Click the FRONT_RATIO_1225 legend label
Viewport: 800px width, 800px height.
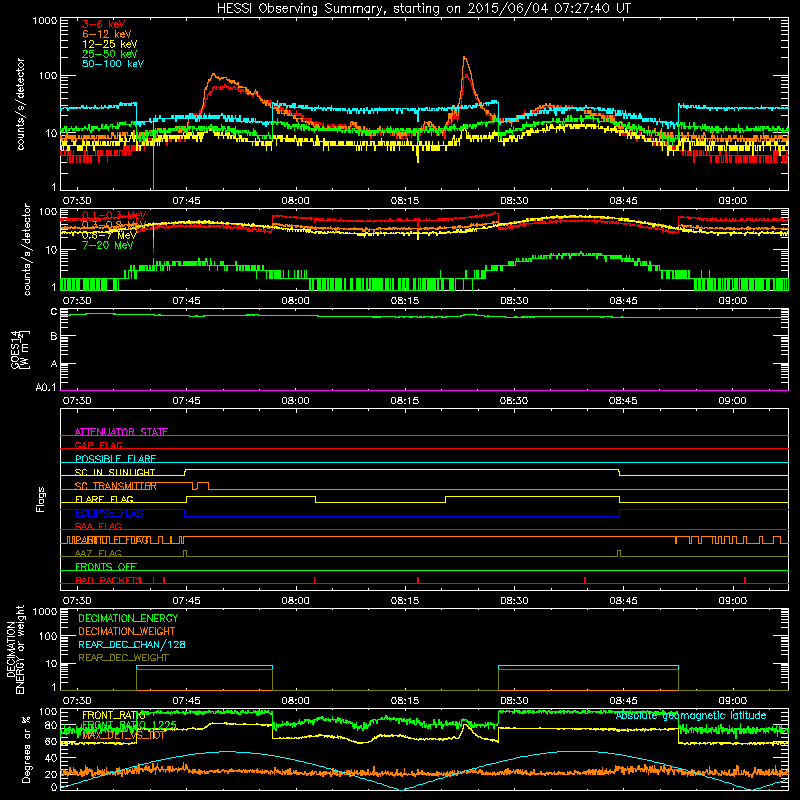pos(129,724)
